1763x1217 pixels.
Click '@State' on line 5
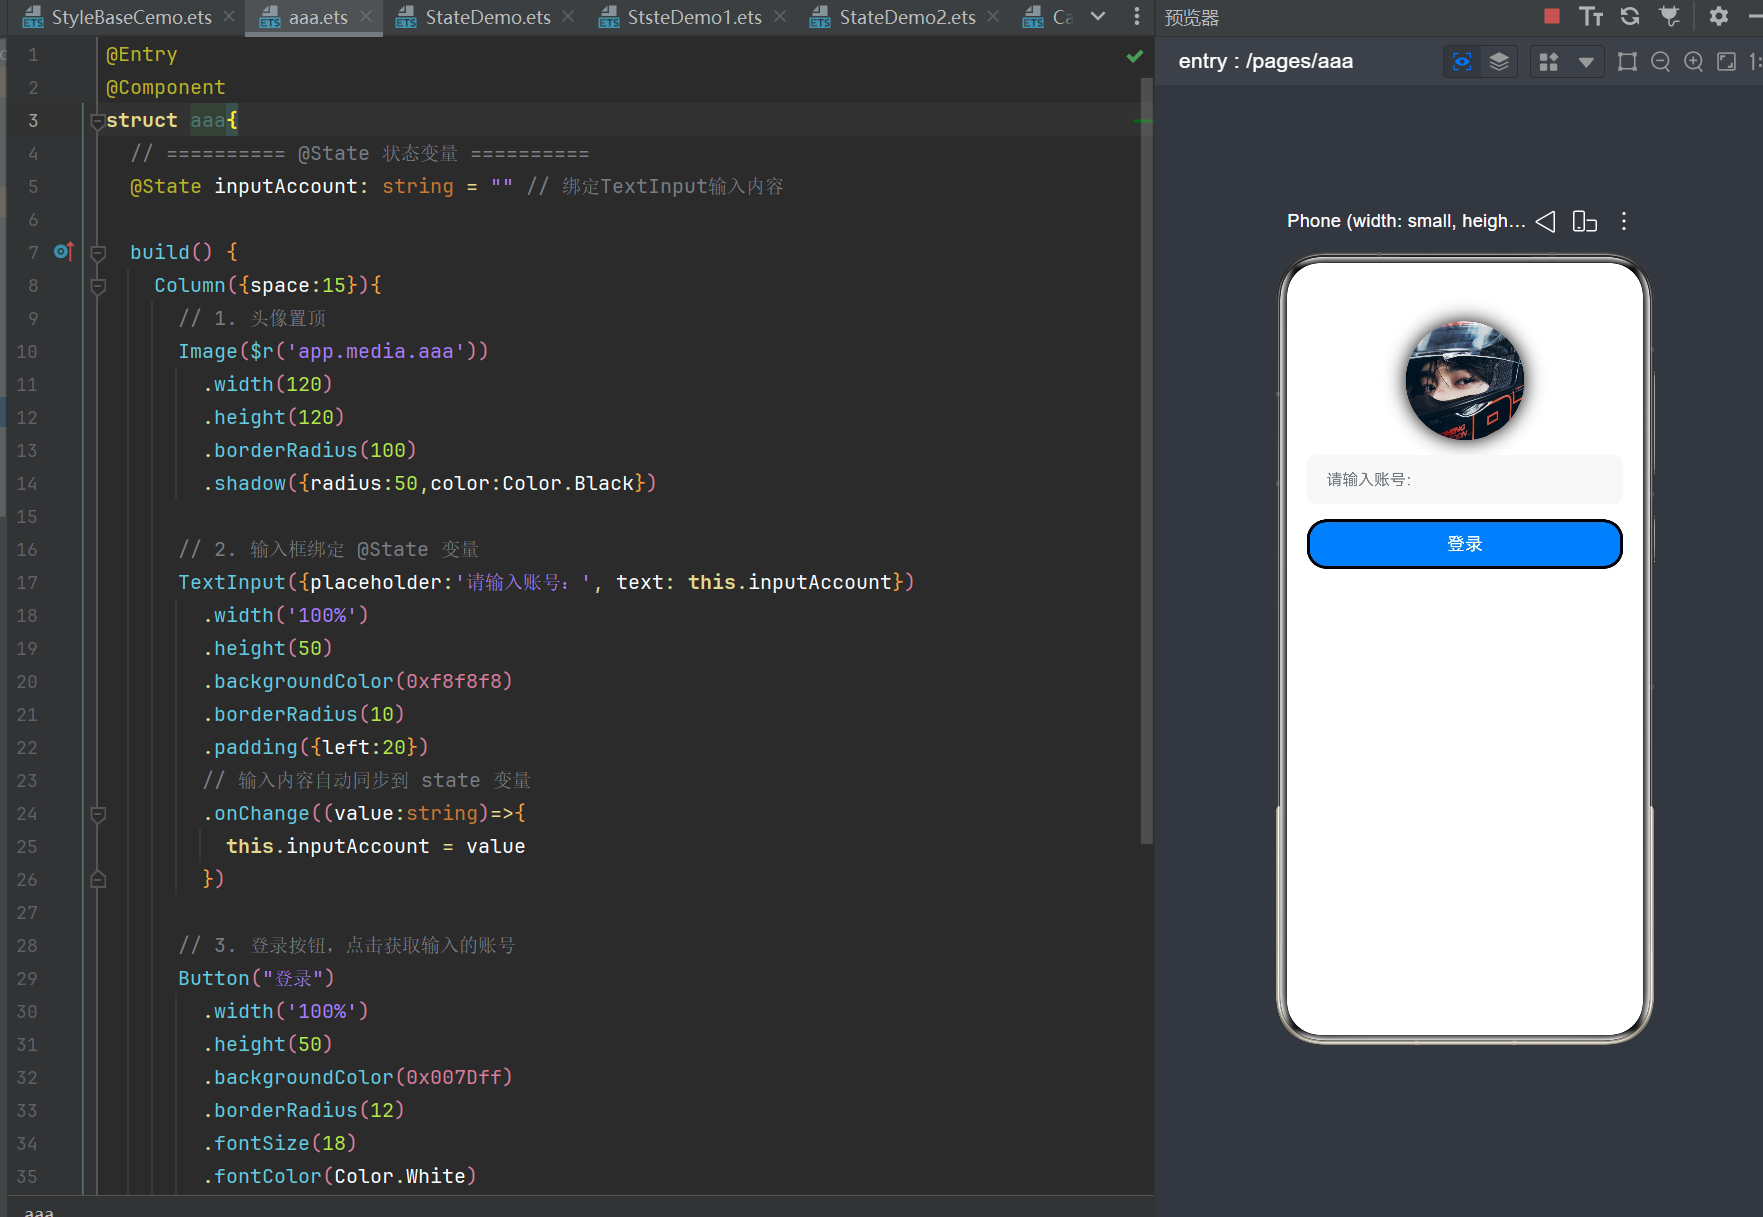166,187
